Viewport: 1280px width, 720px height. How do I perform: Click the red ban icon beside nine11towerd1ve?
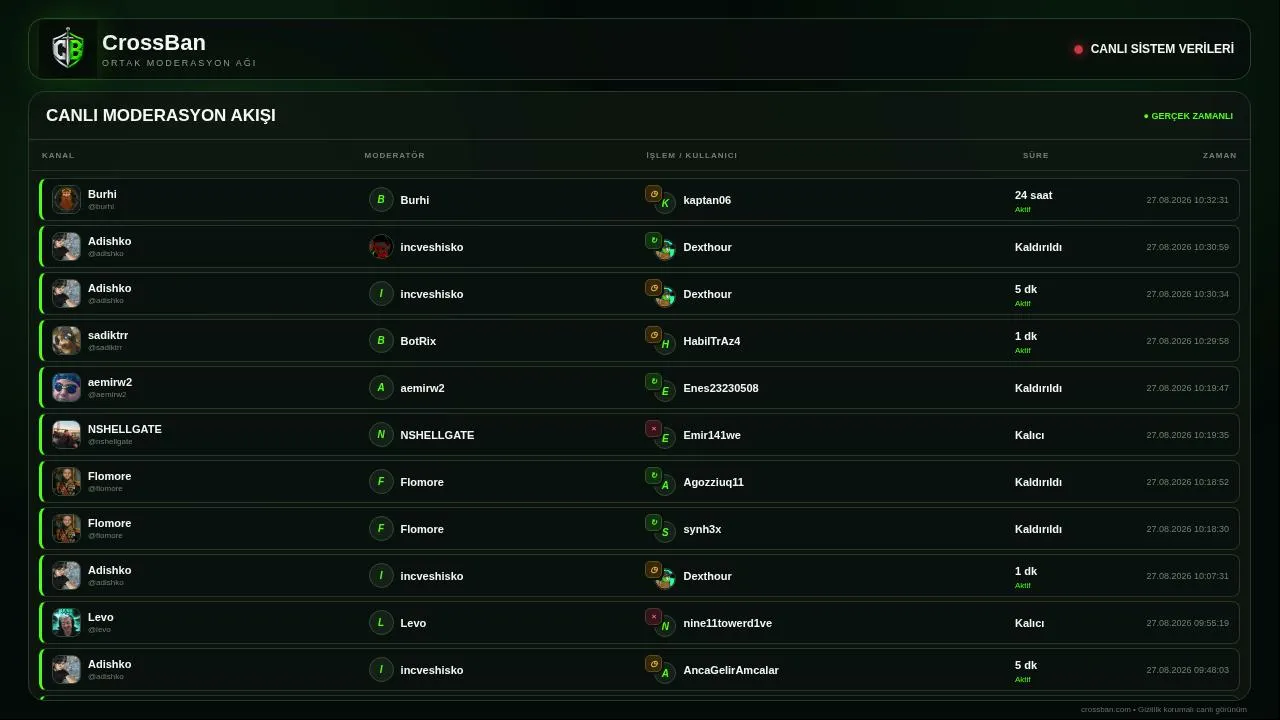click(x=653, y=616)
